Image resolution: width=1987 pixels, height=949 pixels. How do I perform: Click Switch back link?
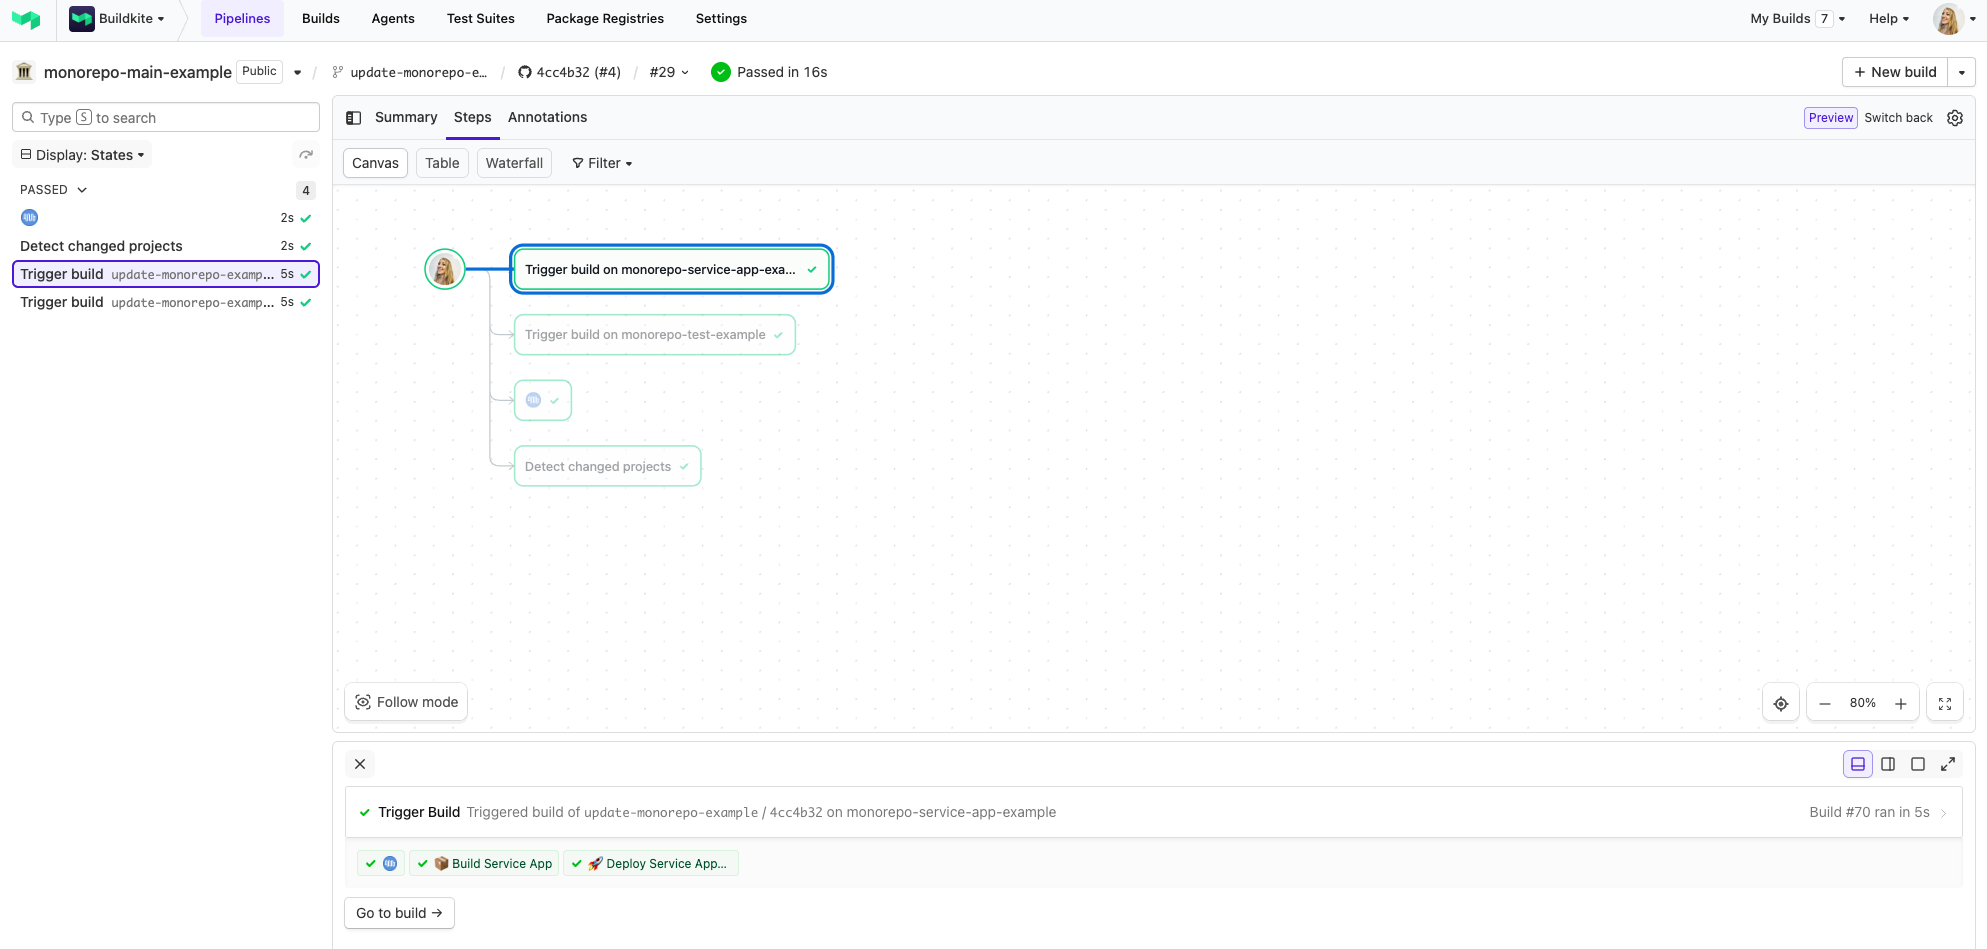click(x=1898, y=118)
